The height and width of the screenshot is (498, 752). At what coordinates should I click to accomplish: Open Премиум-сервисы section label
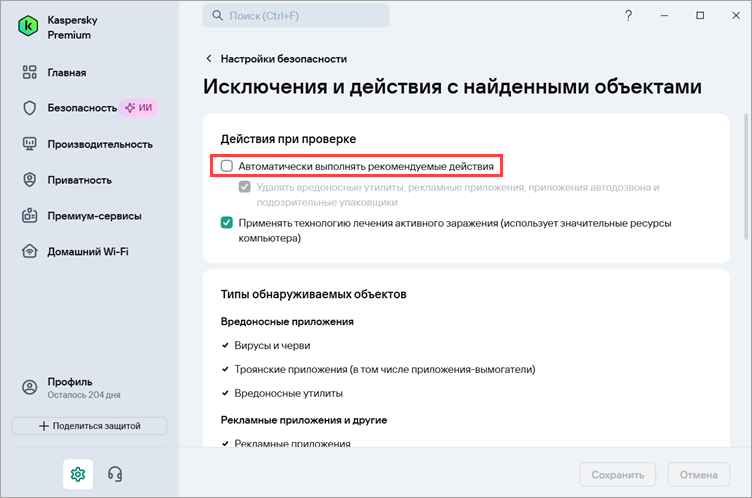click(94, 216)
